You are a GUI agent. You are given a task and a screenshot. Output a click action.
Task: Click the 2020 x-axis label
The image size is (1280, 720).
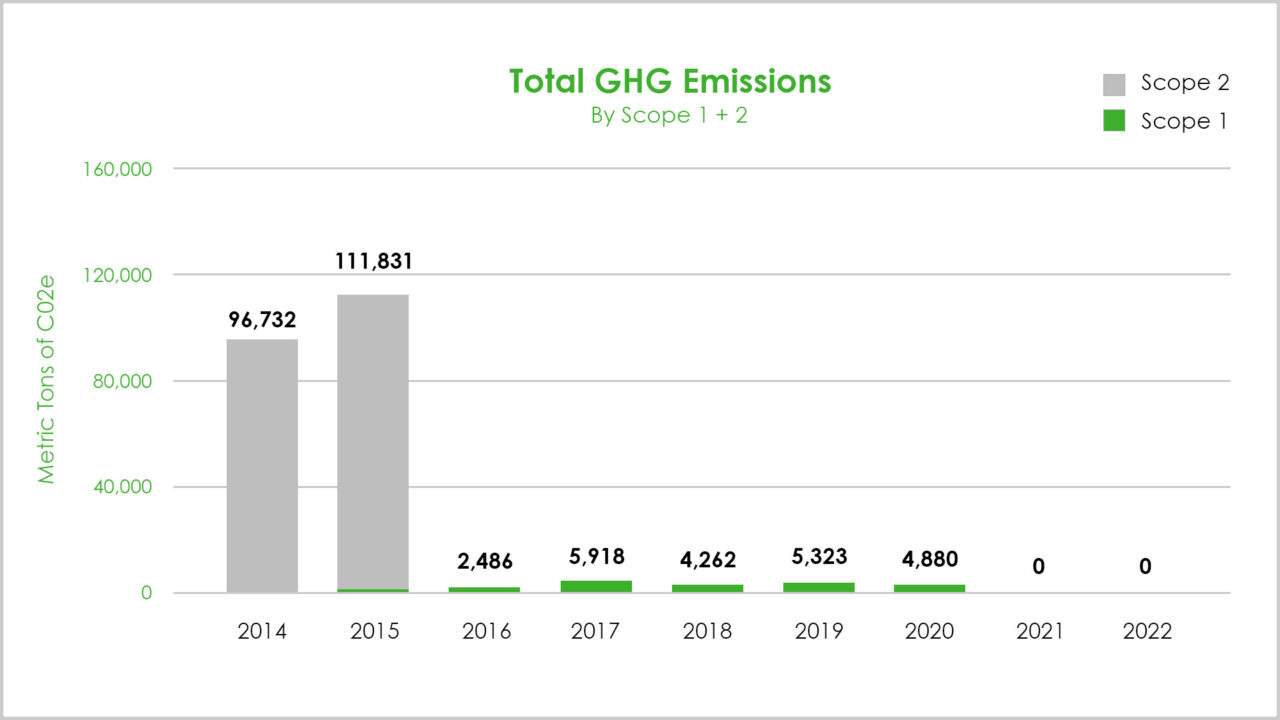(x=930, y=632)
